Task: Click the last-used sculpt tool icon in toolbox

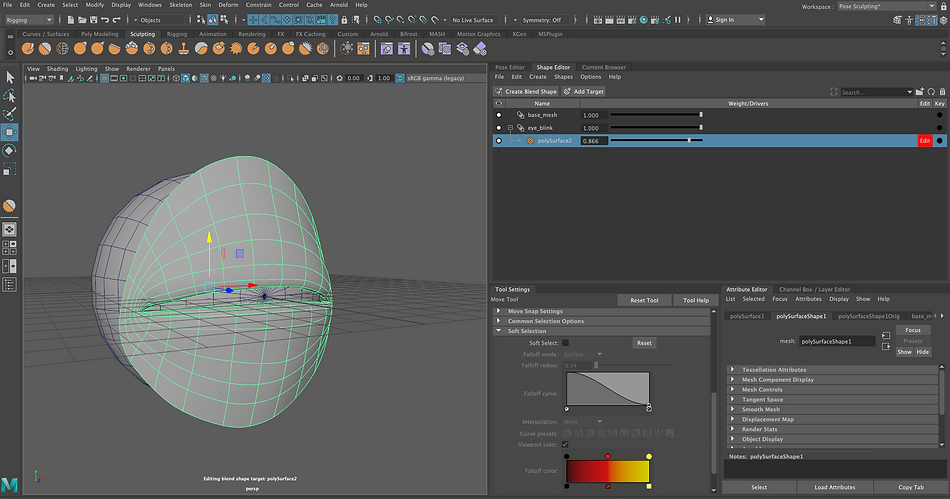Action: tap(9, 207)
